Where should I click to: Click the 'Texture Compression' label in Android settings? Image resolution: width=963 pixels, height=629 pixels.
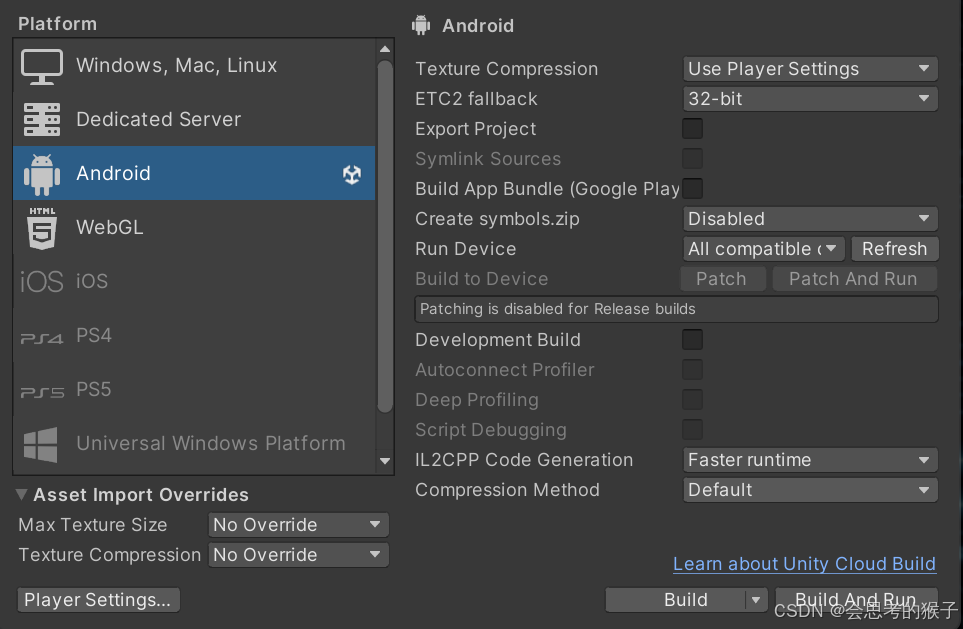pyautogui.click(x=506, y=69)
